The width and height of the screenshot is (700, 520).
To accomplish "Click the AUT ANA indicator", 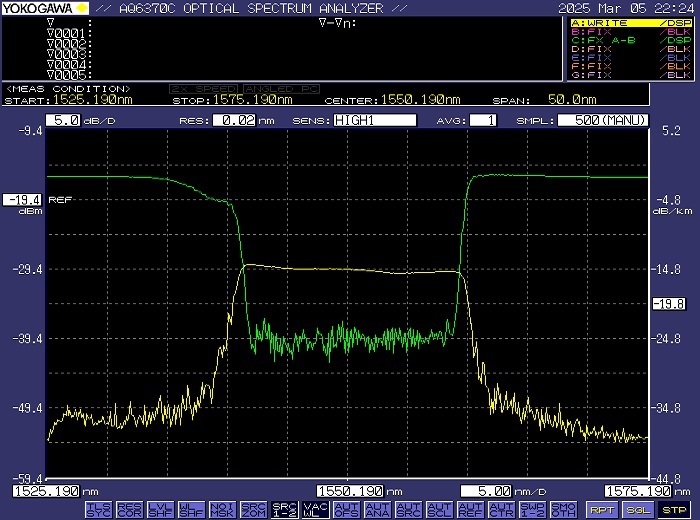I will (378, 509).
